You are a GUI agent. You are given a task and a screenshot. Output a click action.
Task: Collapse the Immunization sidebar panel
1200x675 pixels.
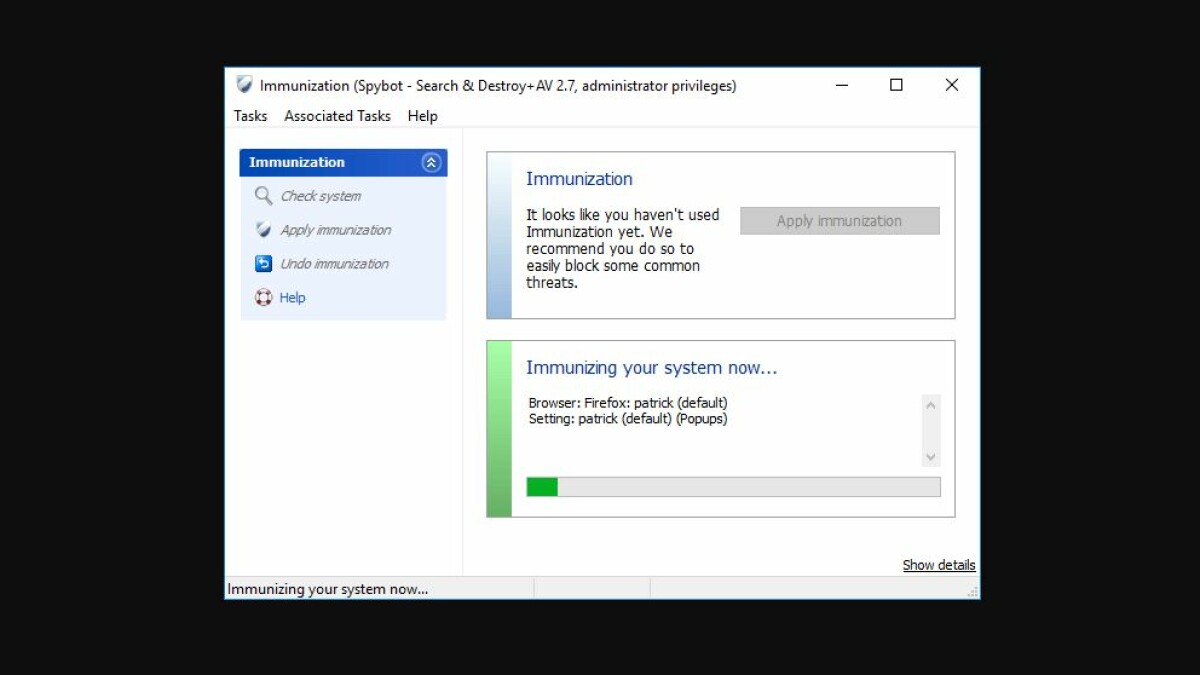click(431, 163)
